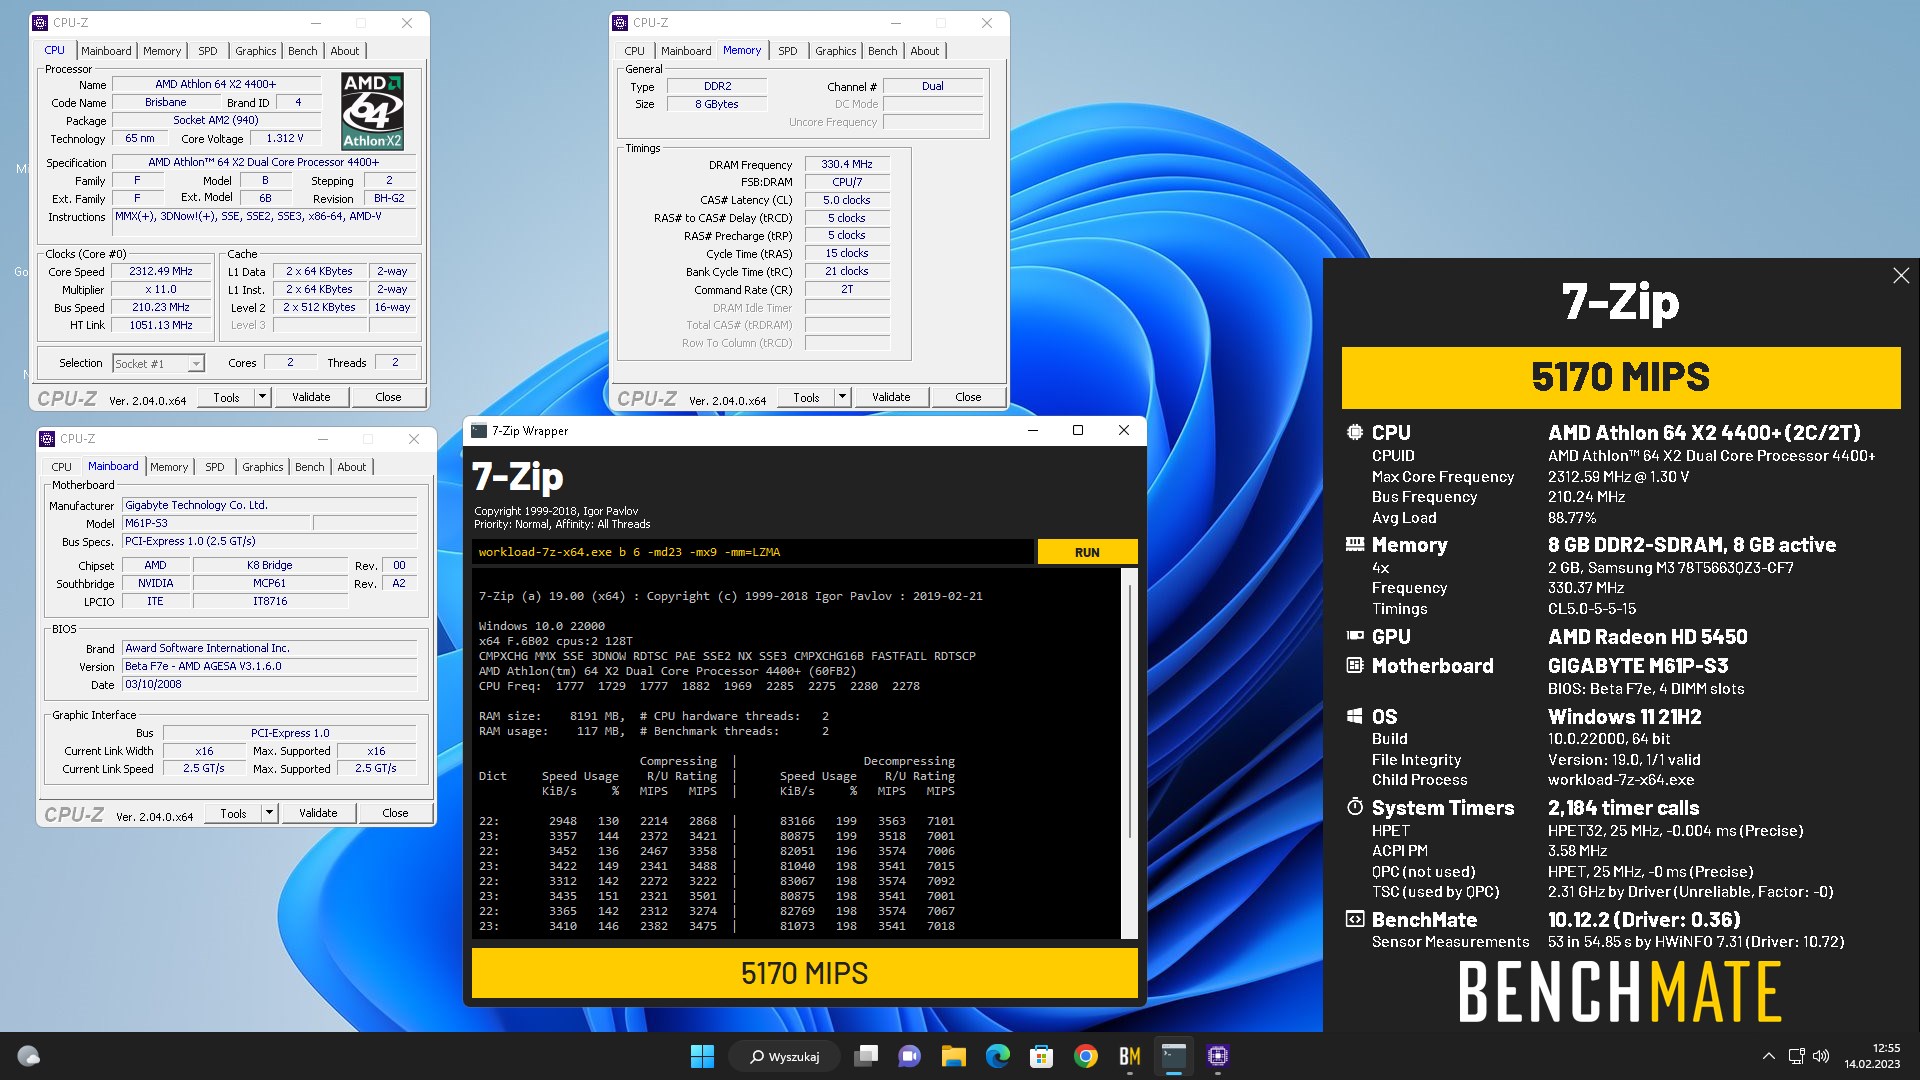Open the taskbar Wyszukaj search box
Screen dimensions: 1920x1080
785,1056
